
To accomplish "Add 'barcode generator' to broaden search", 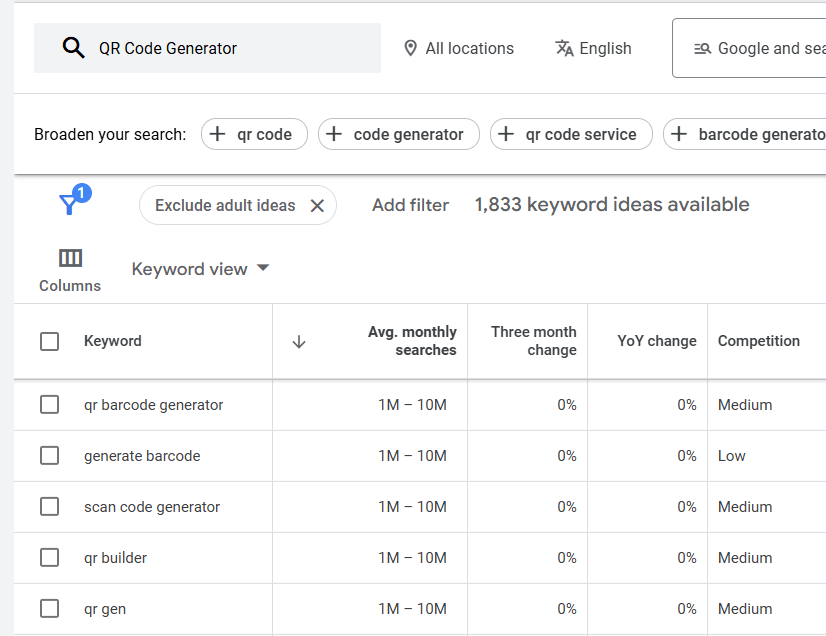I will click(744, 134).
